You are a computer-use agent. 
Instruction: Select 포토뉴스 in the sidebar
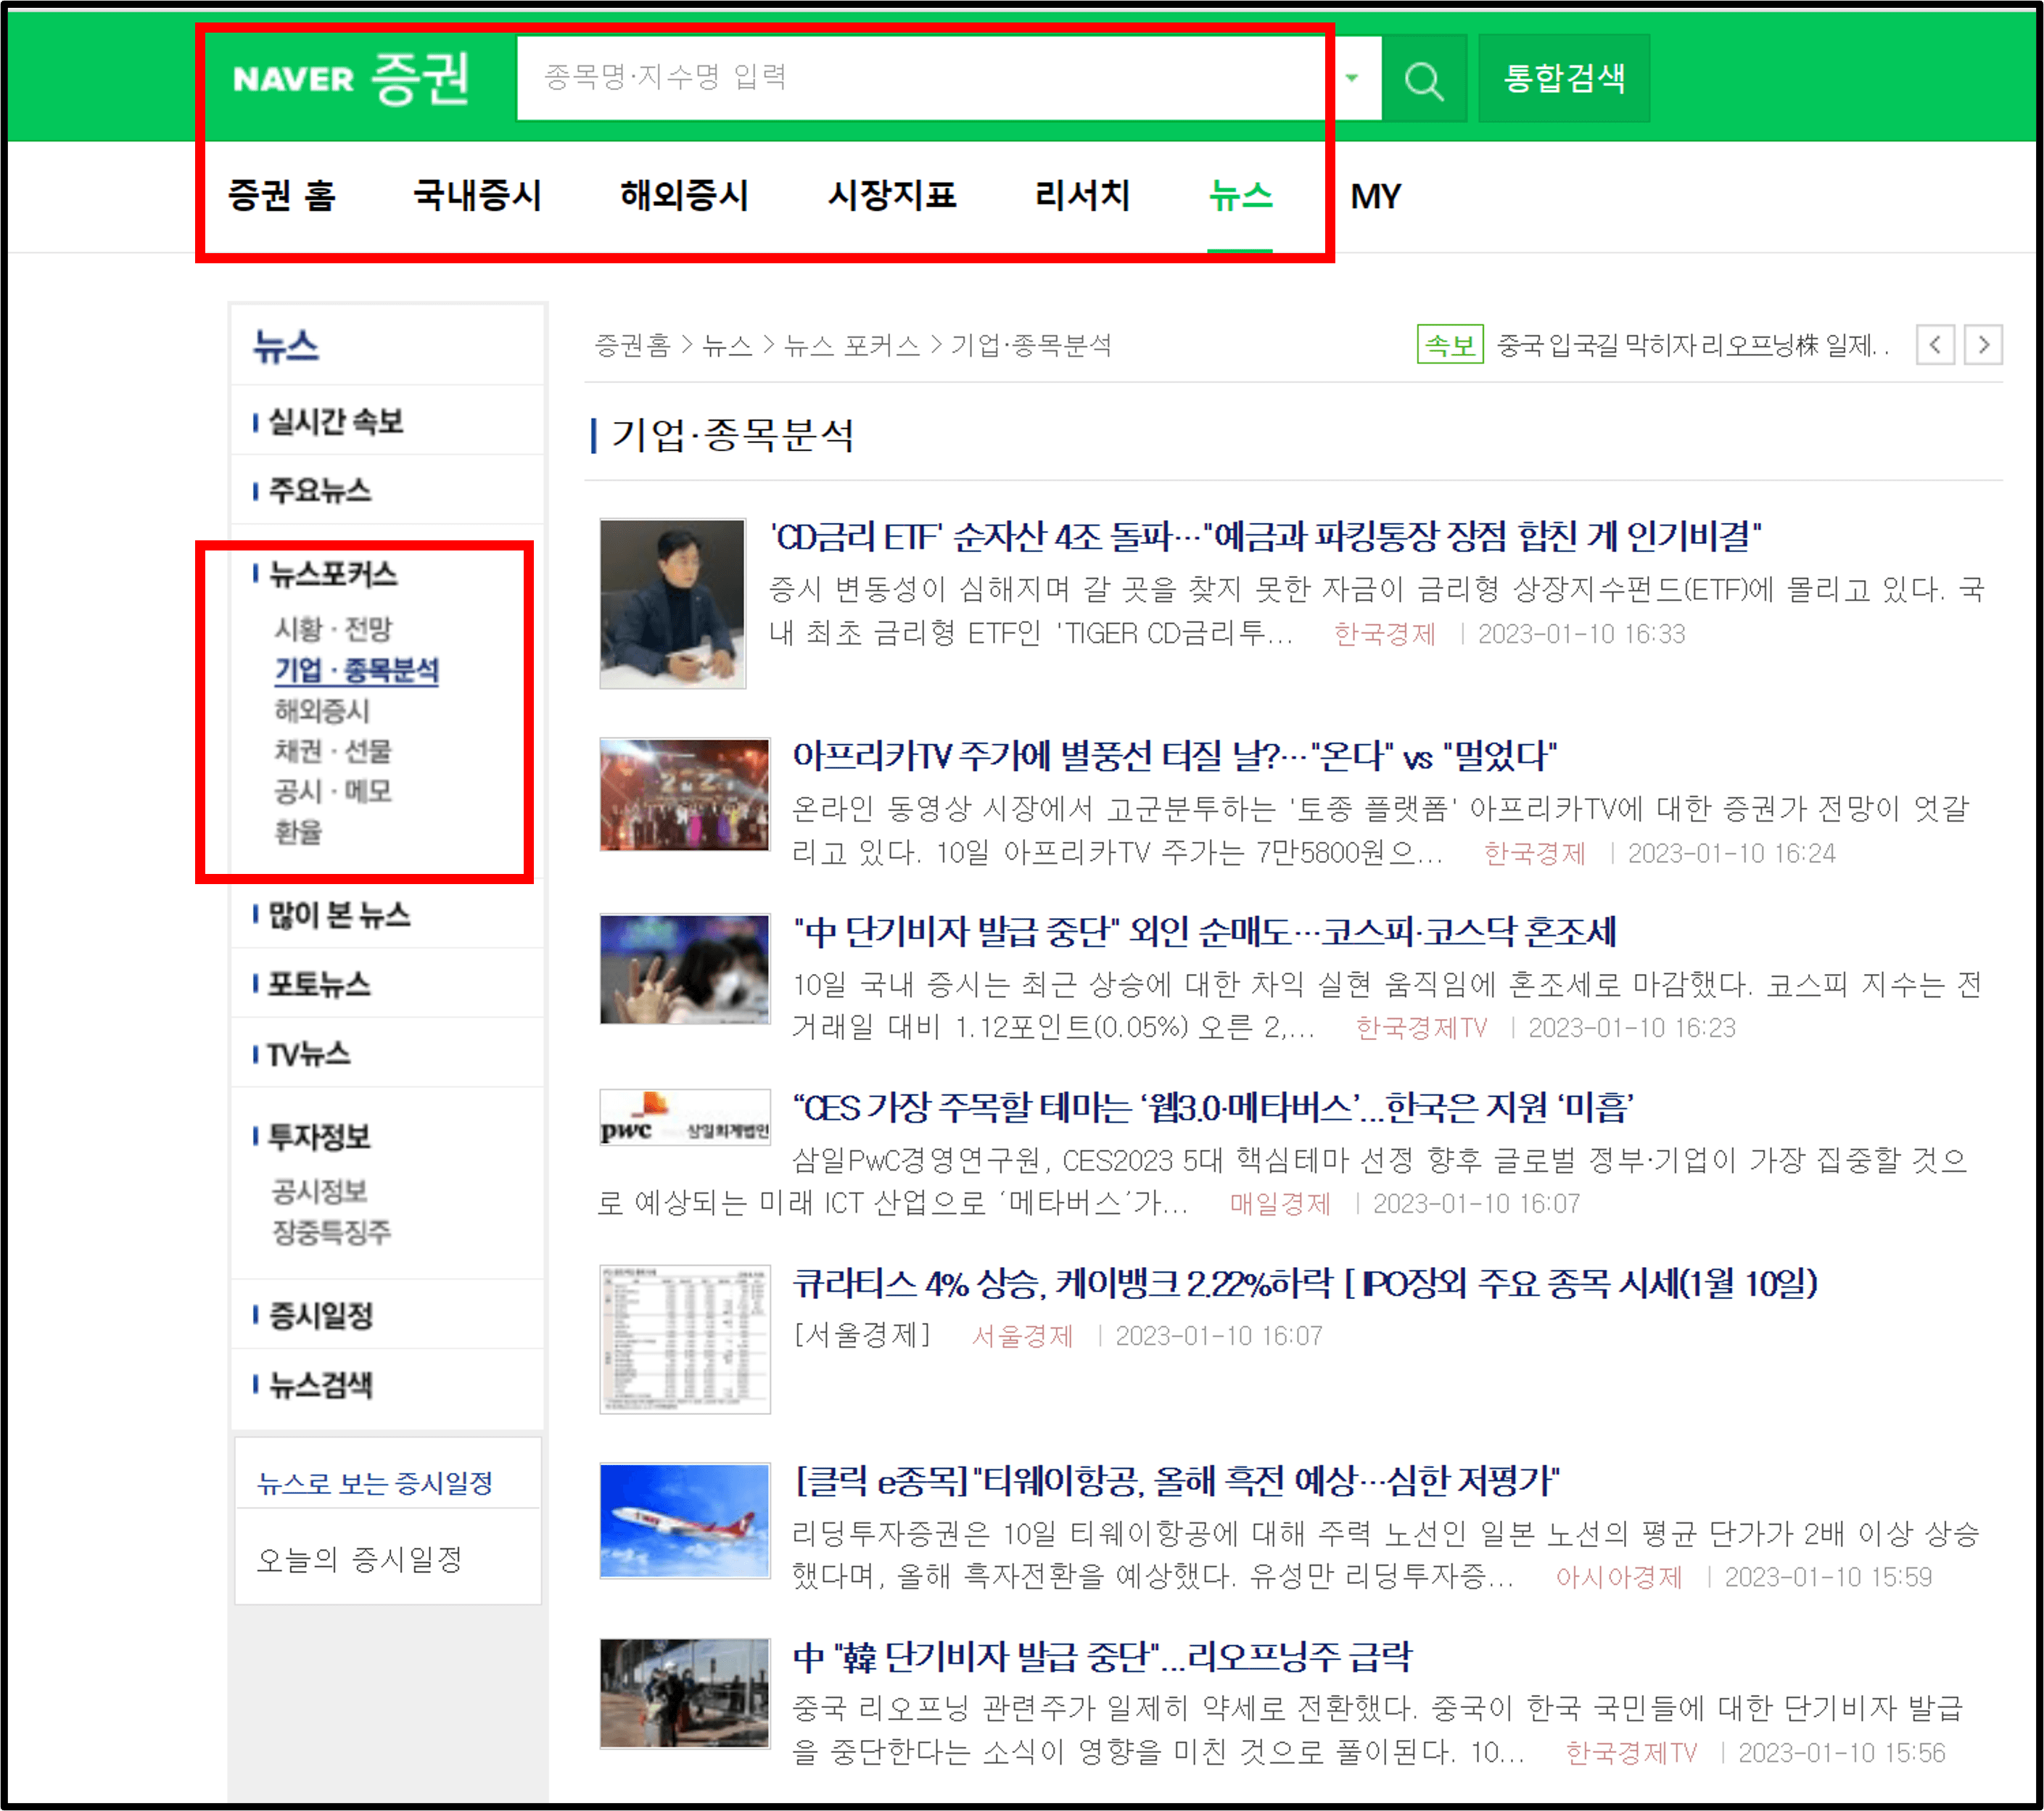[316, 984]
